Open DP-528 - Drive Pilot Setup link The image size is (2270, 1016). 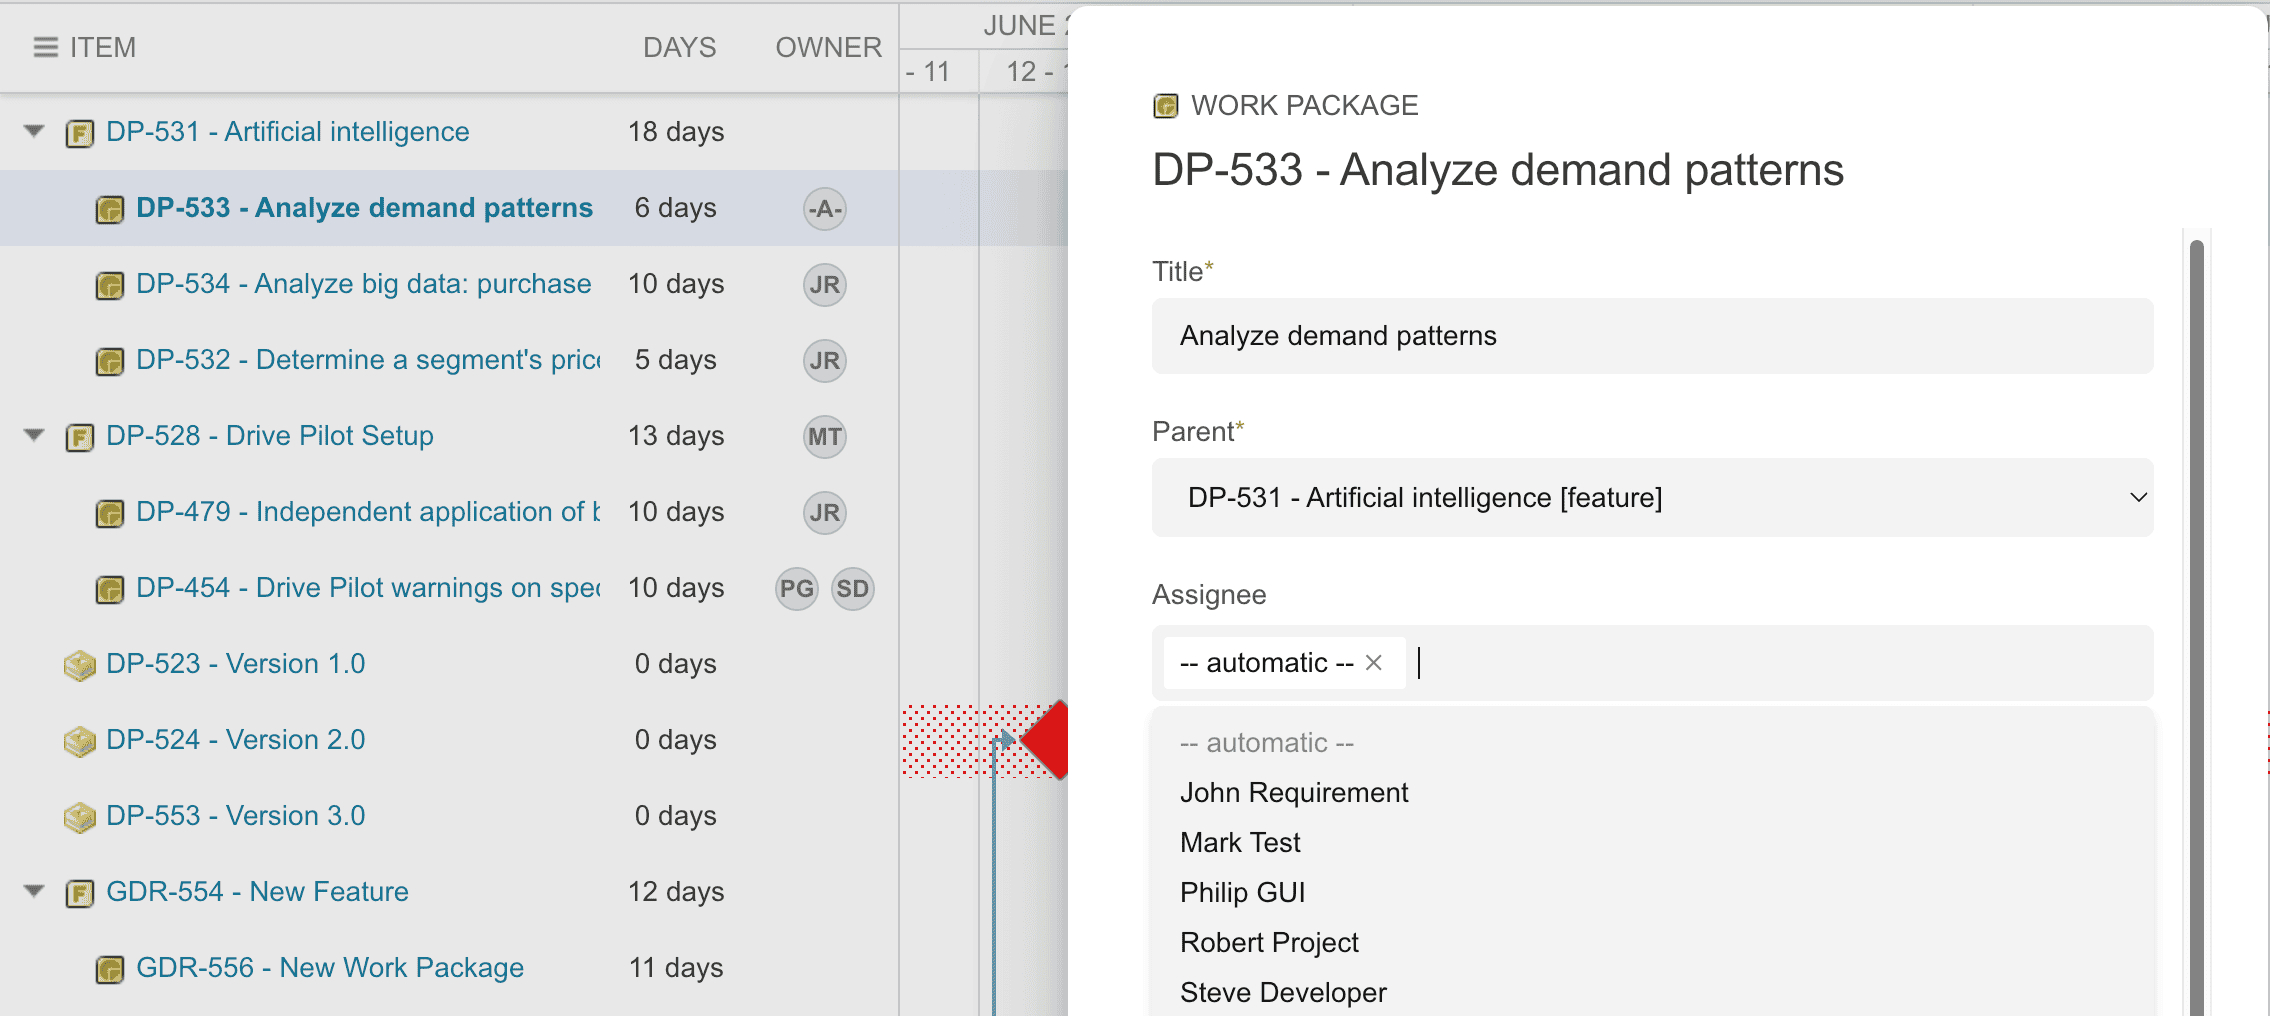click(x=270, y=436)
